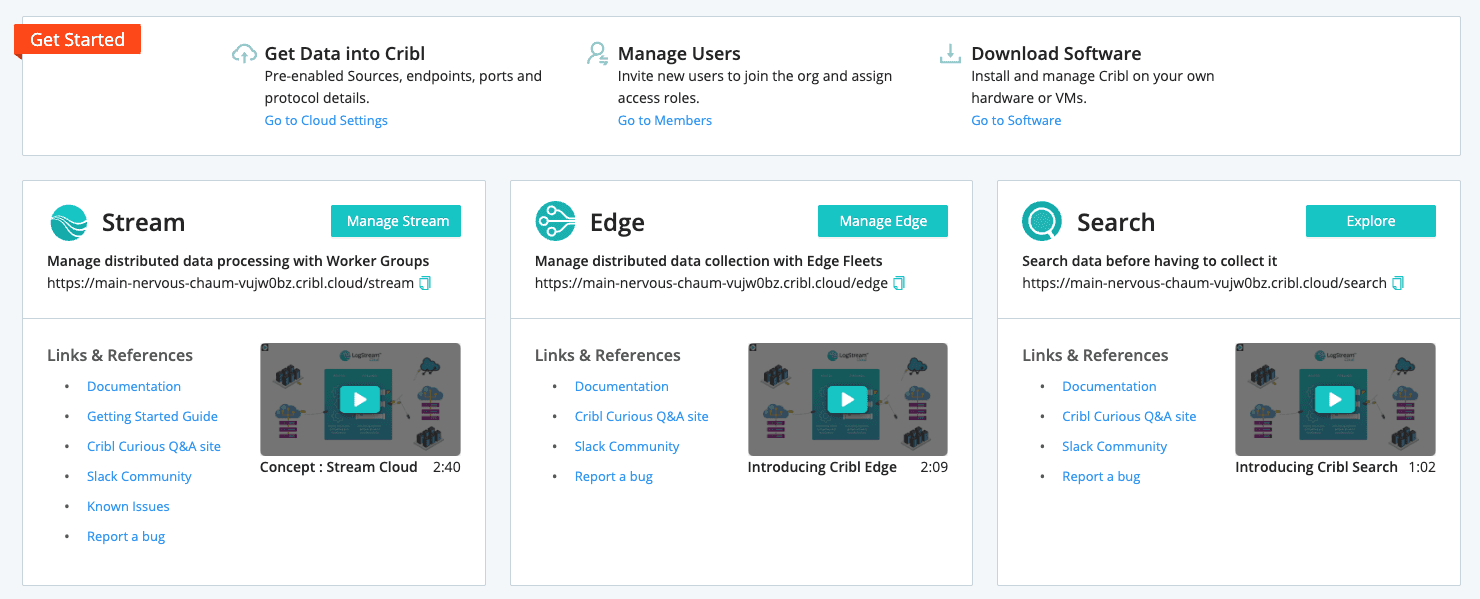Copy the Stream URL with copy icon
The height and width of the screenshot is (599, 1480).
click(425, 283)
